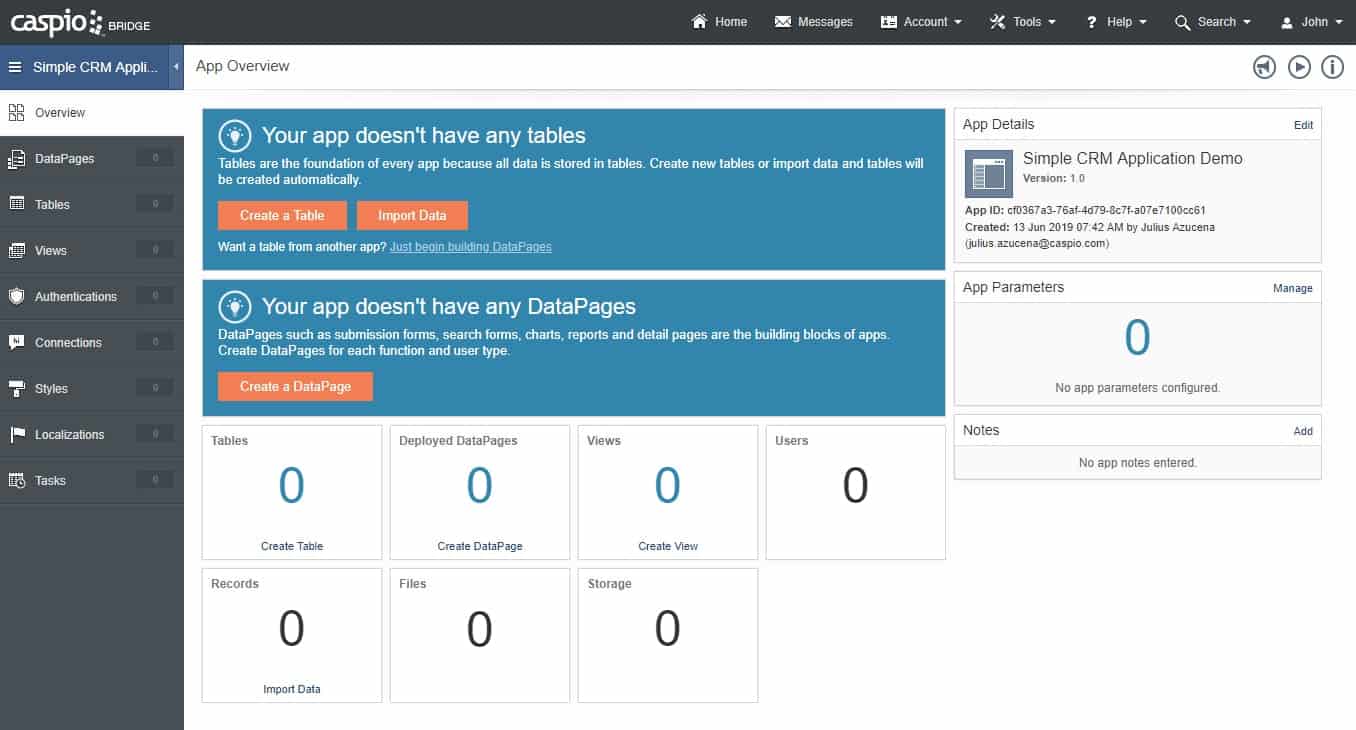Viewport: 1356px width, 730px height.
Task: Expand the Account dropdown menu
Action: pos(921,22)
